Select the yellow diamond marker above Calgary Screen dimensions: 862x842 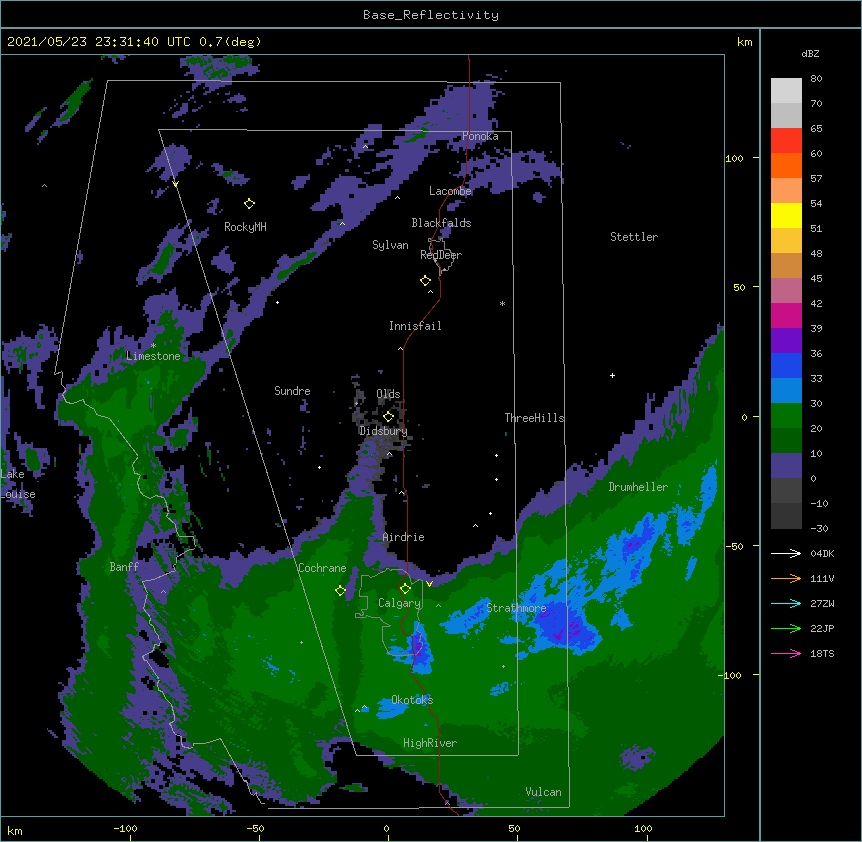(x=405, y=589)
